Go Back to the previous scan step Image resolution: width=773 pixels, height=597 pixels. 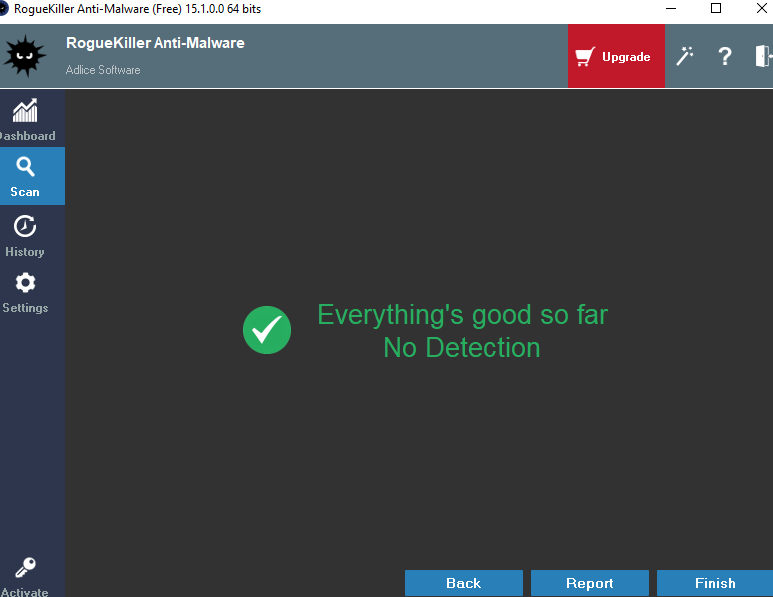[463, 583]
